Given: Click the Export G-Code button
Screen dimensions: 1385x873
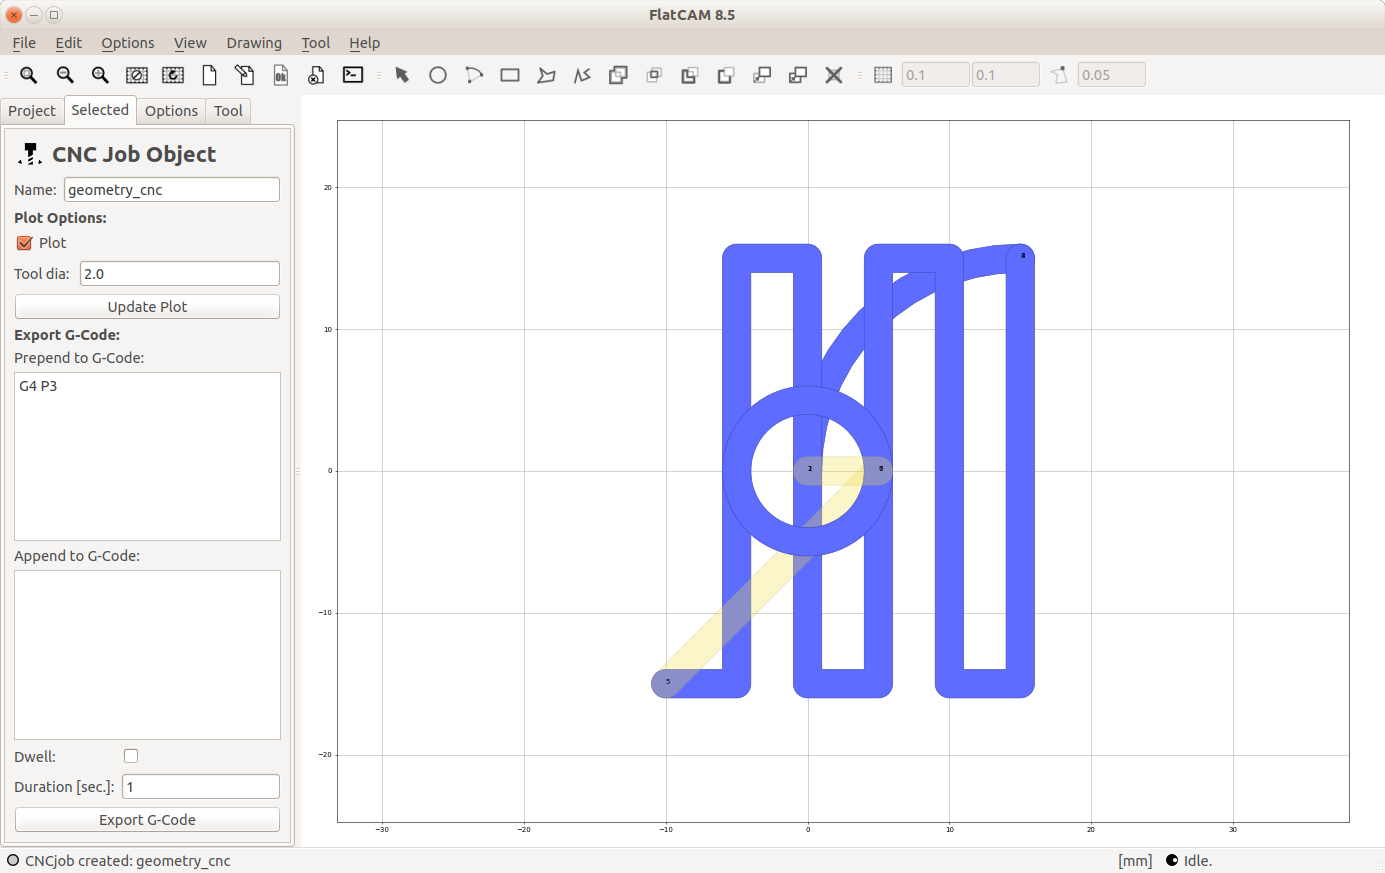Looking at the screenshot, I should click(x=147, y=820).
